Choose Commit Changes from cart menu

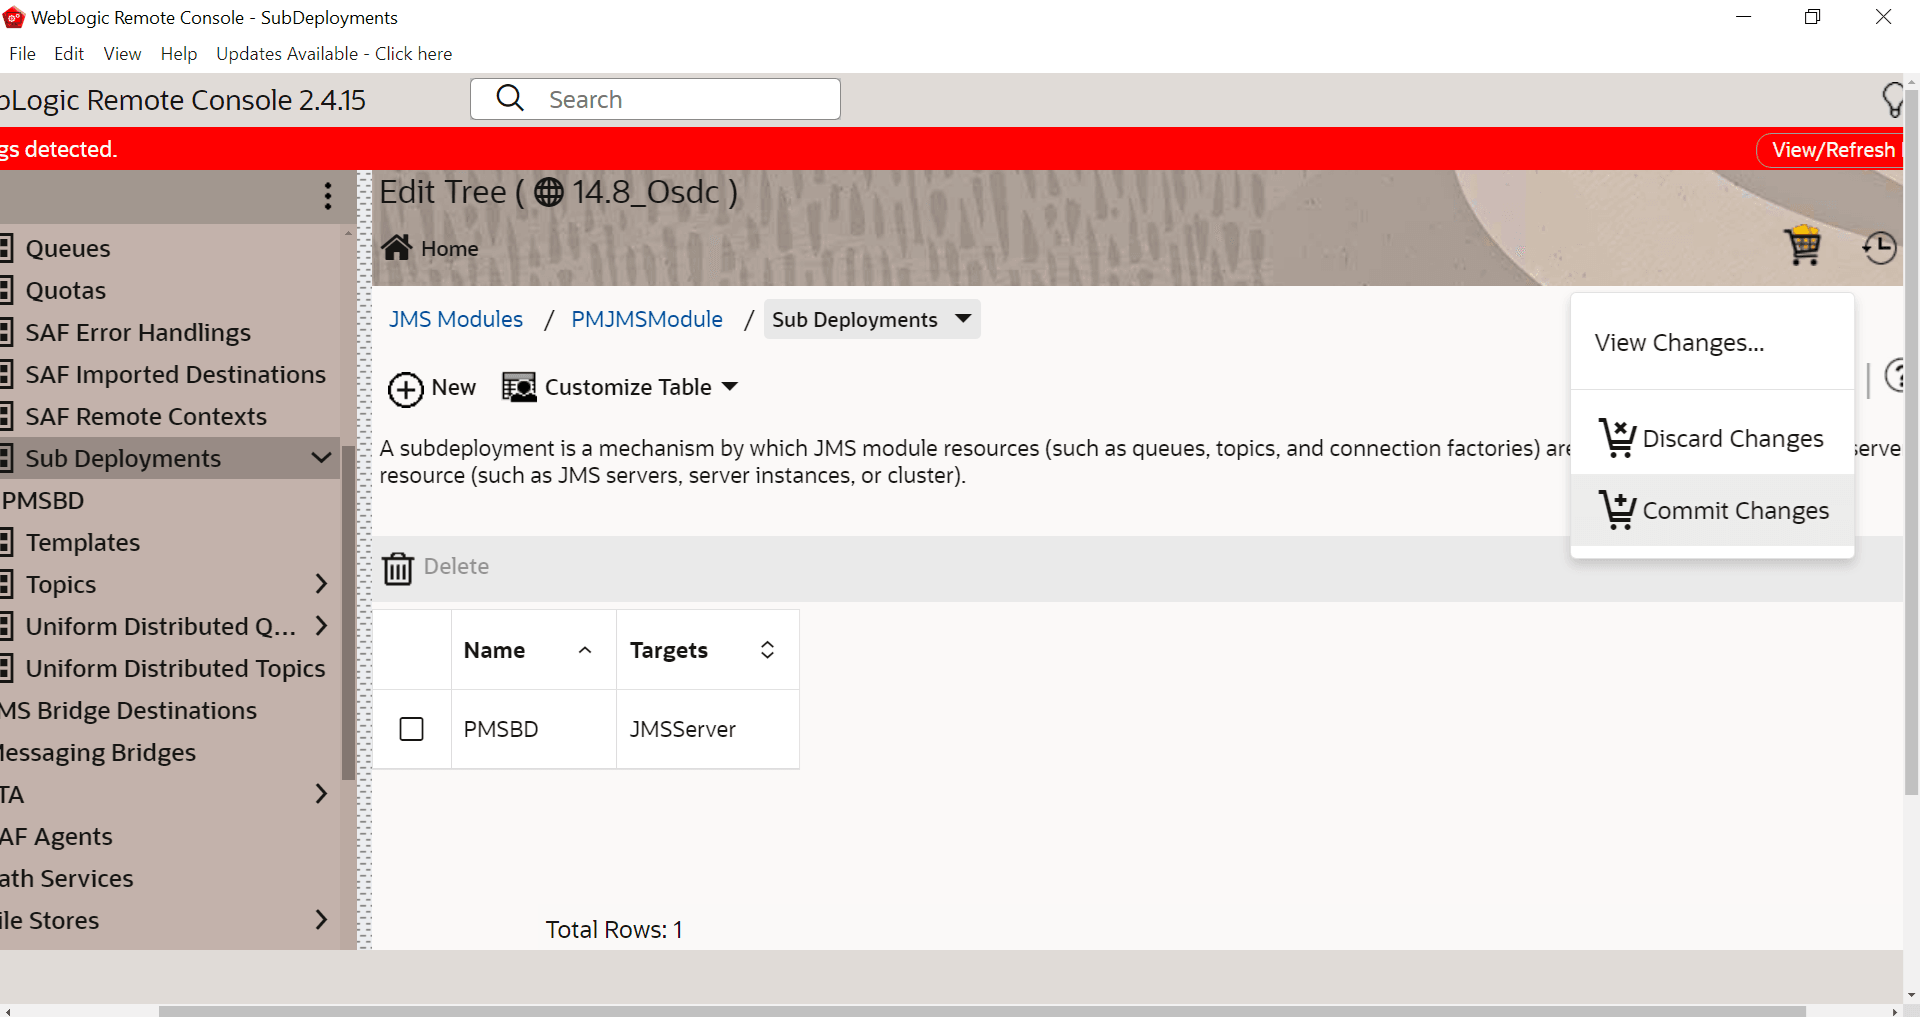(1712, 510)
